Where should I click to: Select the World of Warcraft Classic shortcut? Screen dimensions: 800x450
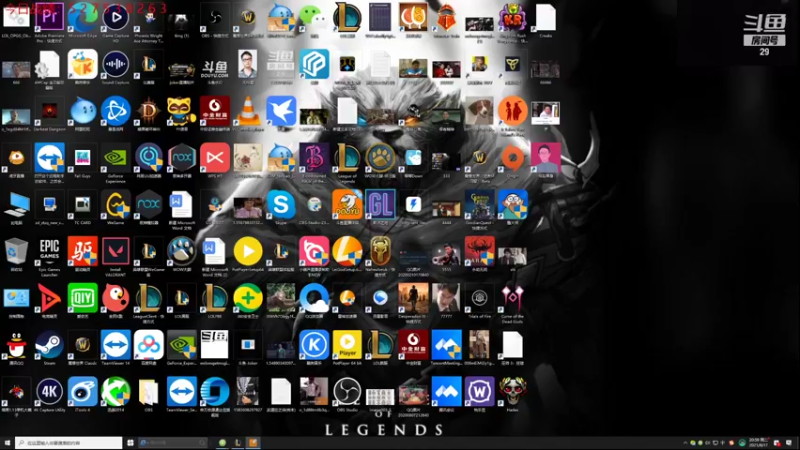pos(83,345)
